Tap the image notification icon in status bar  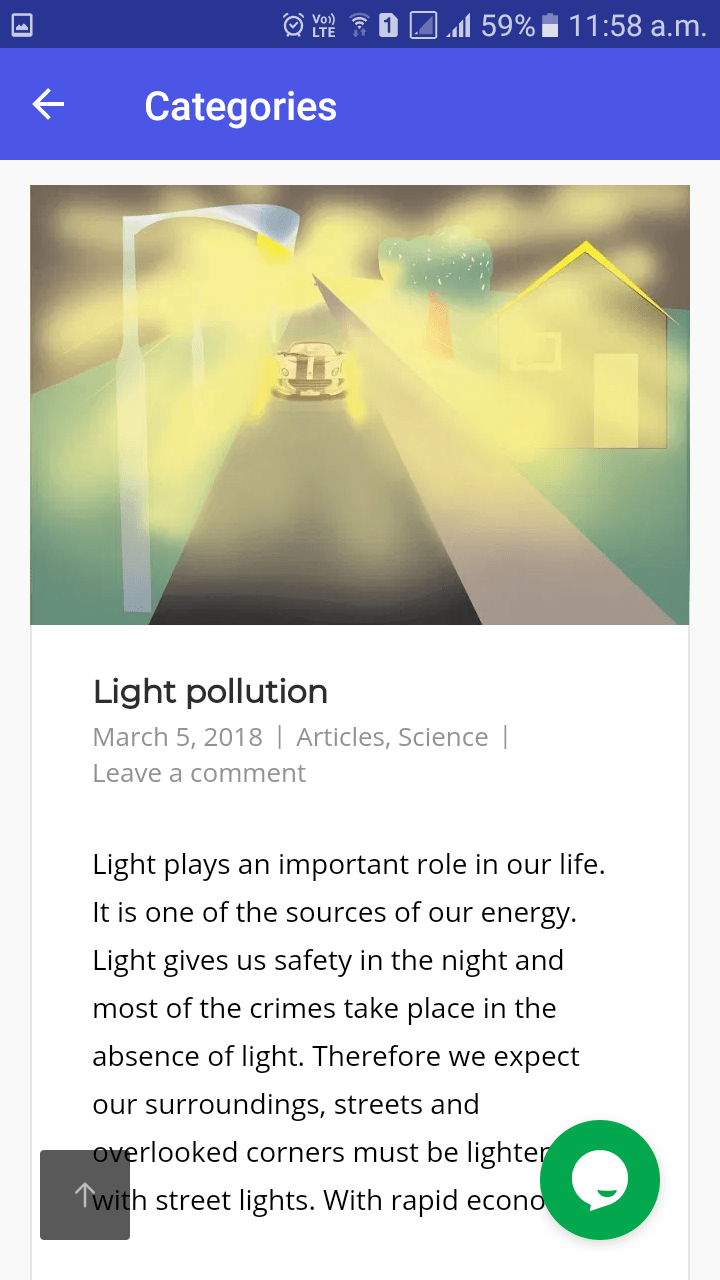click(x=21, y=25)
